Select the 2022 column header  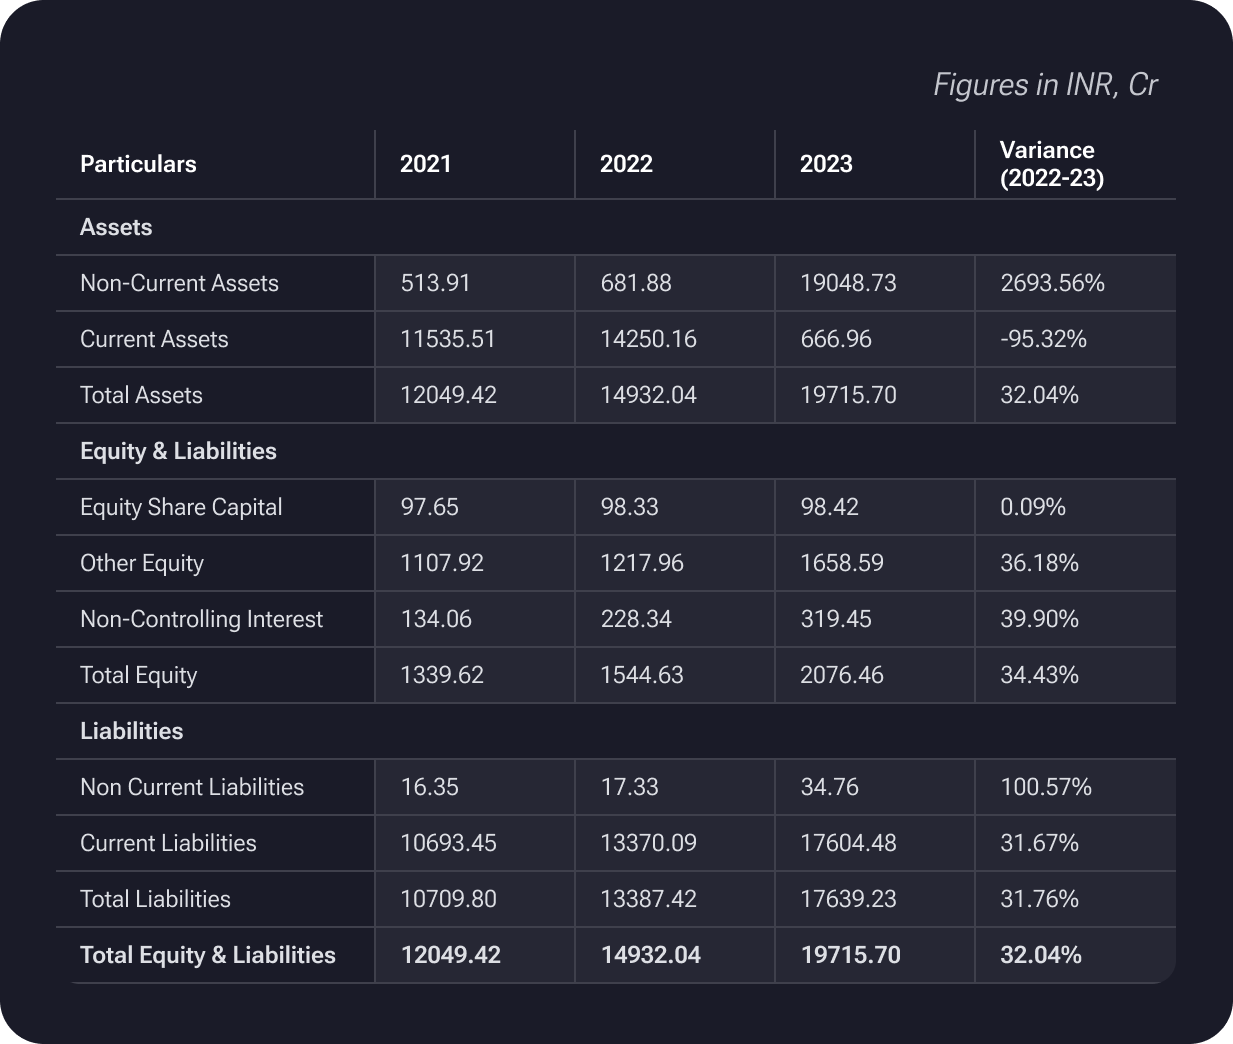pyautogui.click(x=626, y=164)
